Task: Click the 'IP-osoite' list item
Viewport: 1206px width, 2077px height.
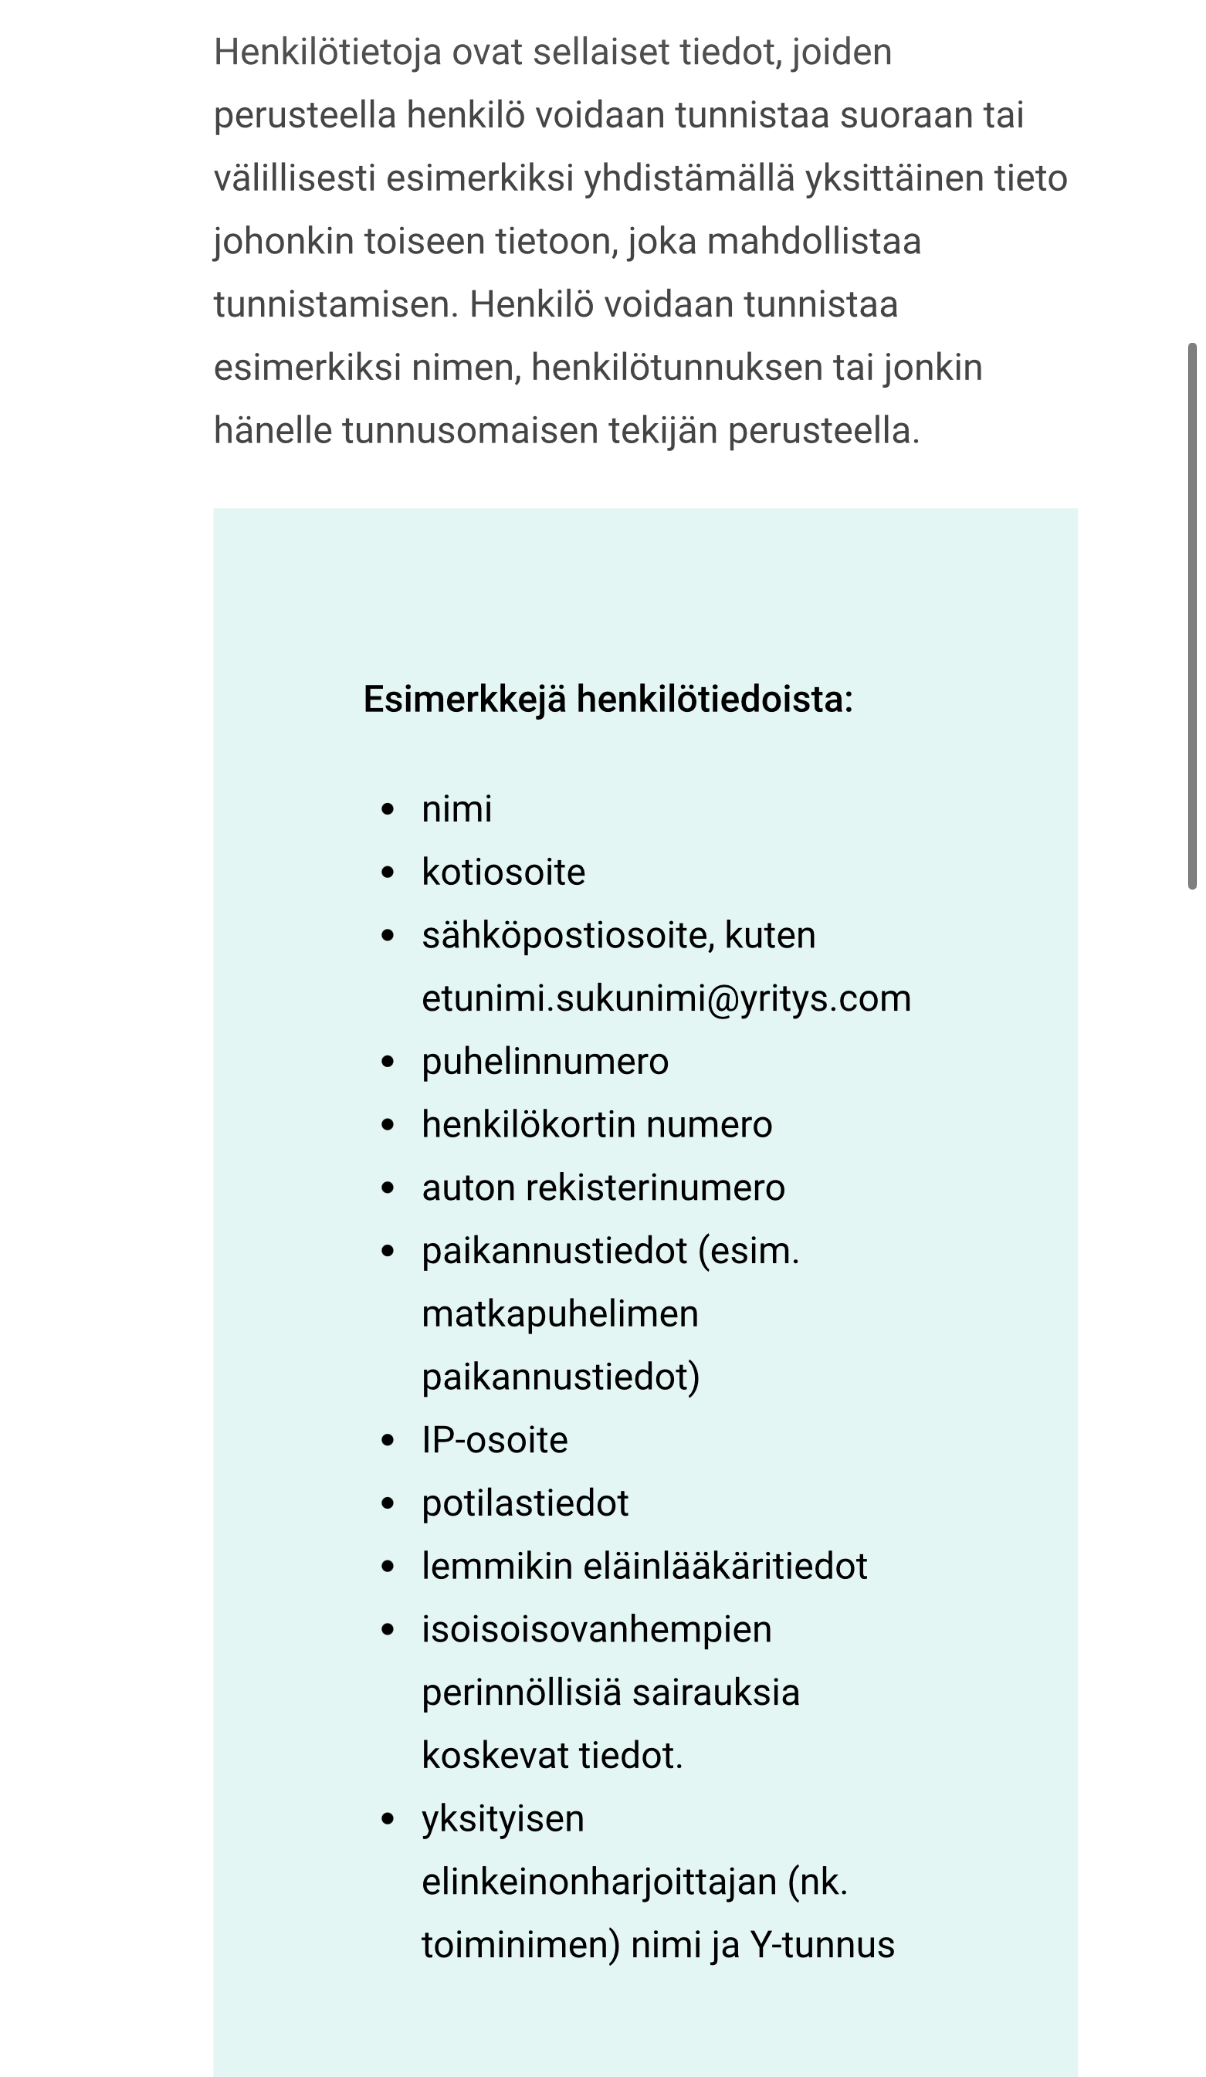Action: (495, 1440)
